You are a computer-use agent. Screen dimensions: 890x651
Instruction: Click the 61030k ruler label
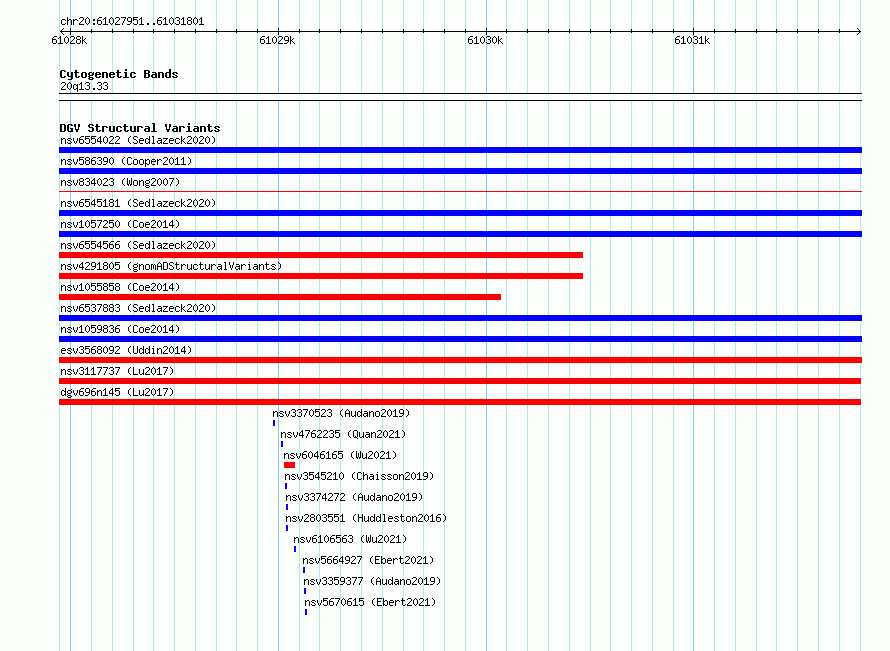point(485,40)
